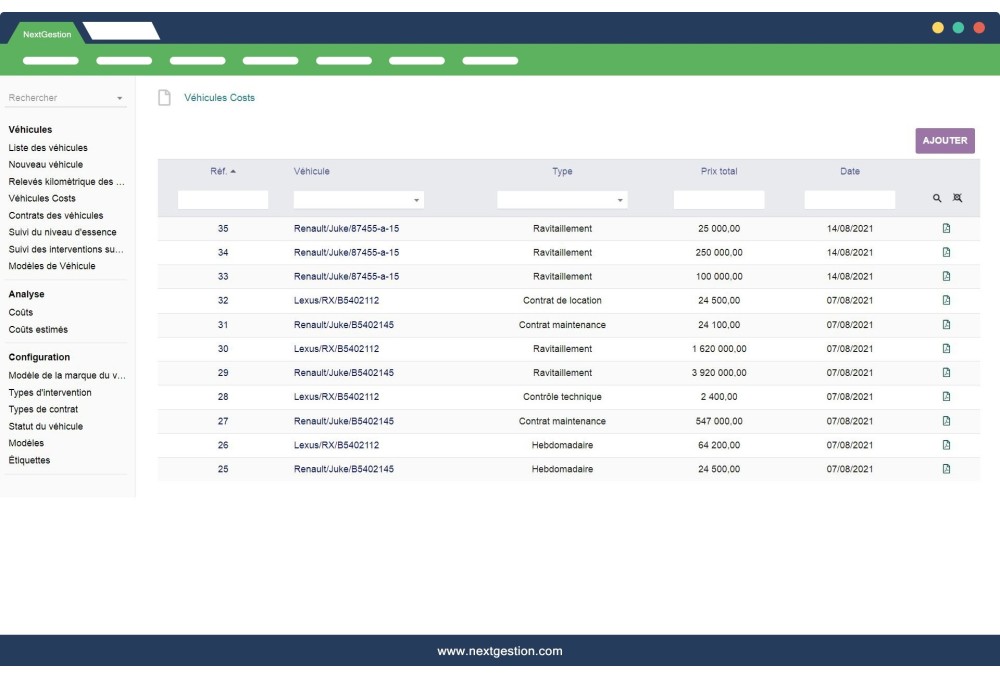Expand the Type filter dropdown
This screenshot has height=679, width=1000.
(x=620, y=201)
